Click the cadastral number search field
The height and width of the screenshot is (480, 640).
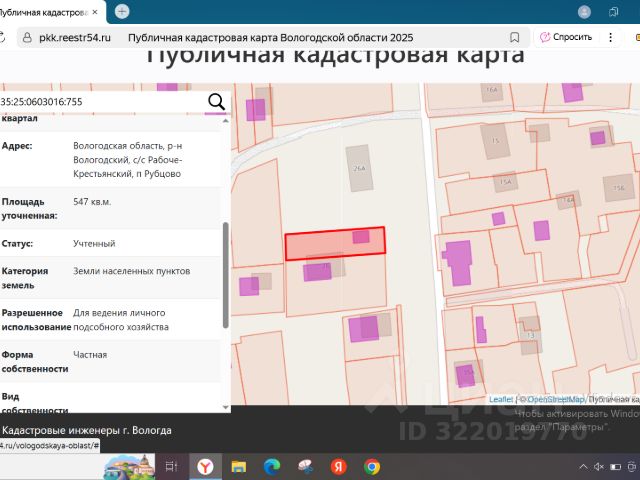[x=102, y=102]
